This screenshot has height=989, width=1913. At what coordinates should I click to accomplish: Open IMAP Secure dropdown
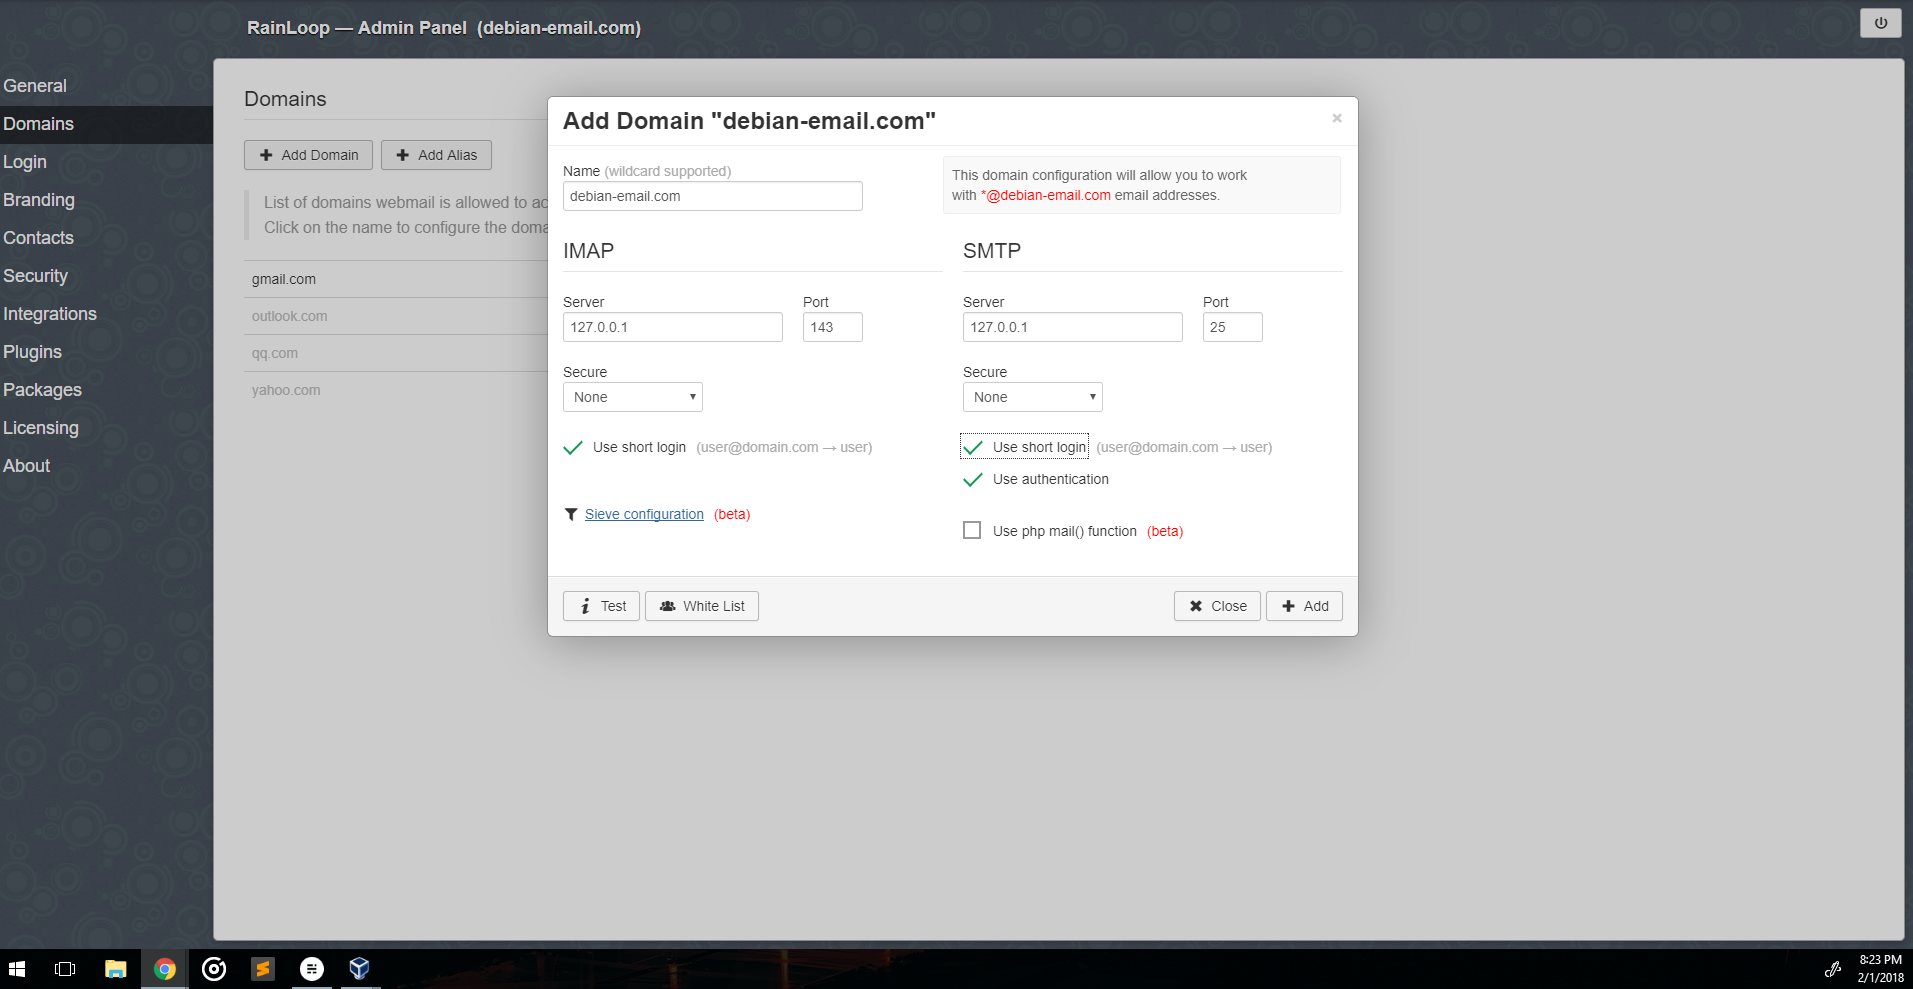[x=633, y=397]
